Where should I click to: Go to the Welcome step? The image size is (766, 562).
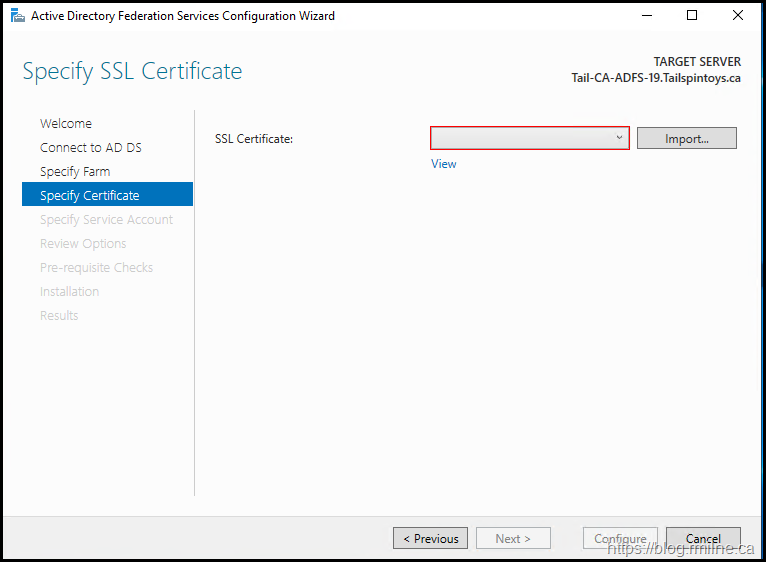pos(66,124)
